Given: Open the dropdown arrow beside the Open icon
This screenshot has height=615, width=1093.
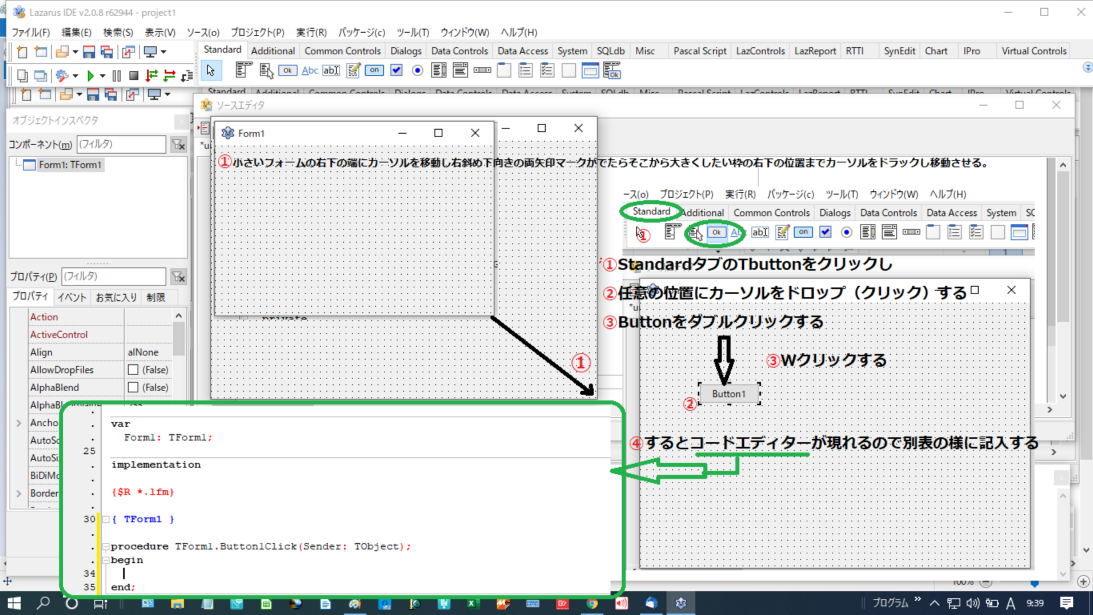Looking at the screenshot, I should click(x=75, y=52).
